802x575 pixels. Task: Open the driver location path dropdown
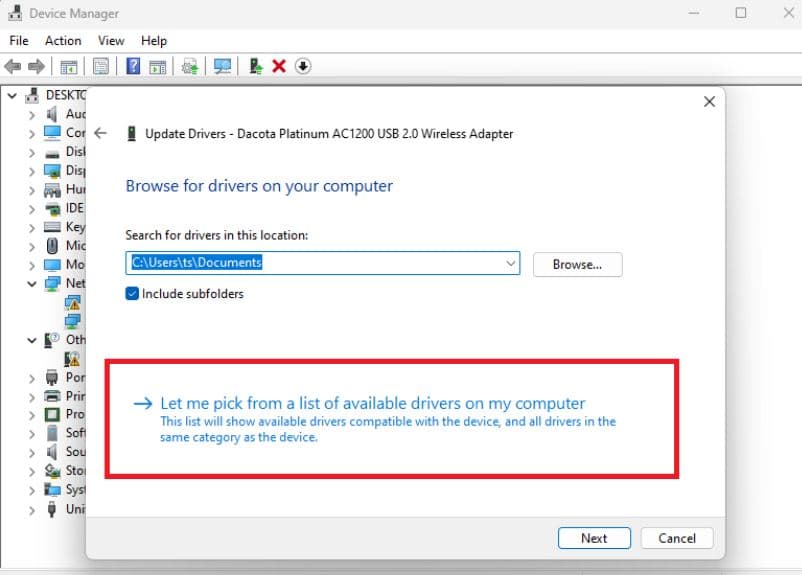click(x=511, y=263)
